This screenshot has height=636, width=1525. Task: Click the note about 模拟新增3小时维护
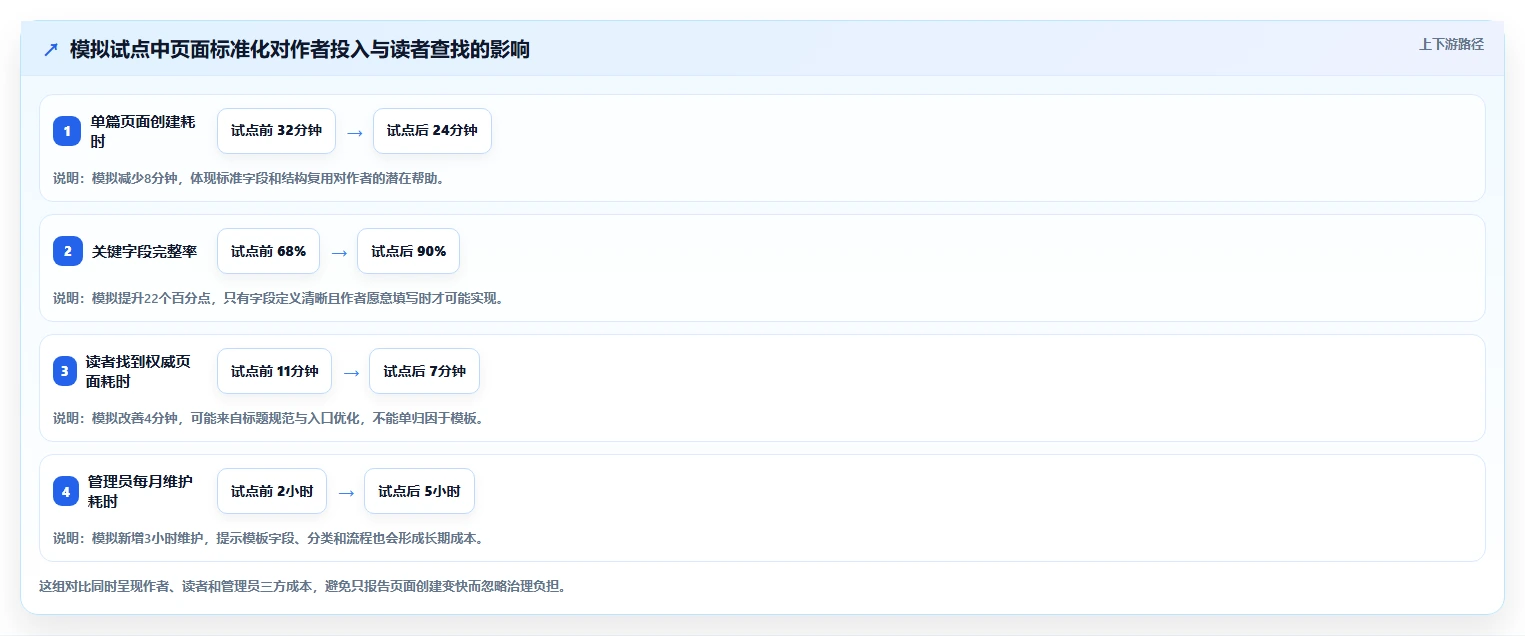tap(269, 538)
